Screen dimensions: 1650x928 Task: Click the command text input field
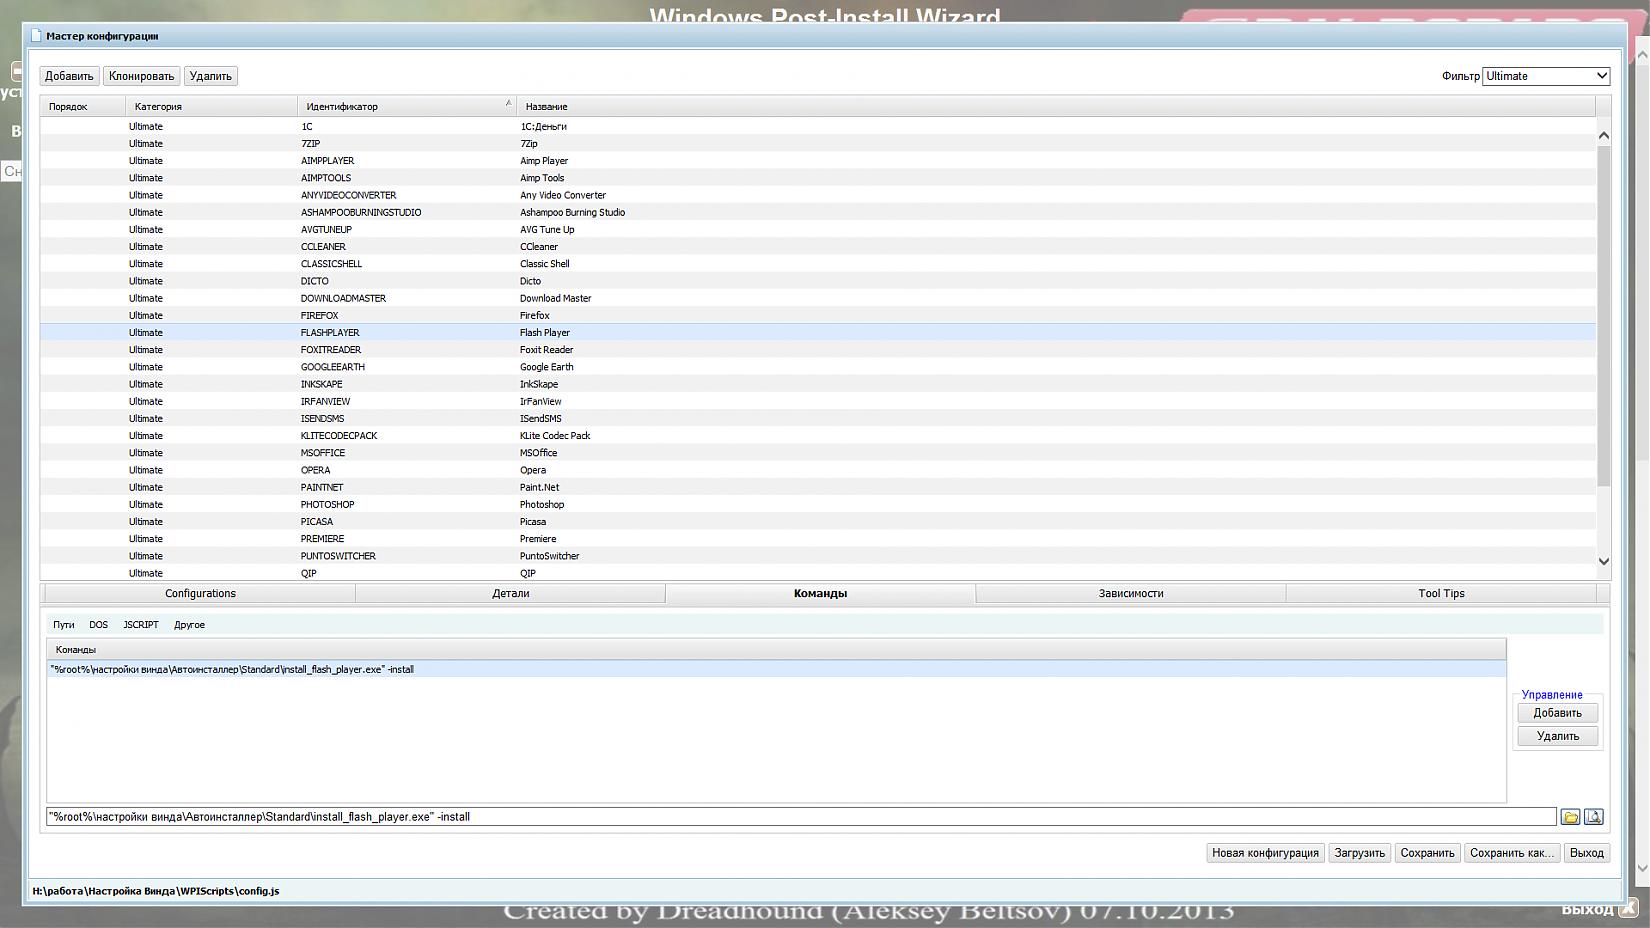[801, 817]
